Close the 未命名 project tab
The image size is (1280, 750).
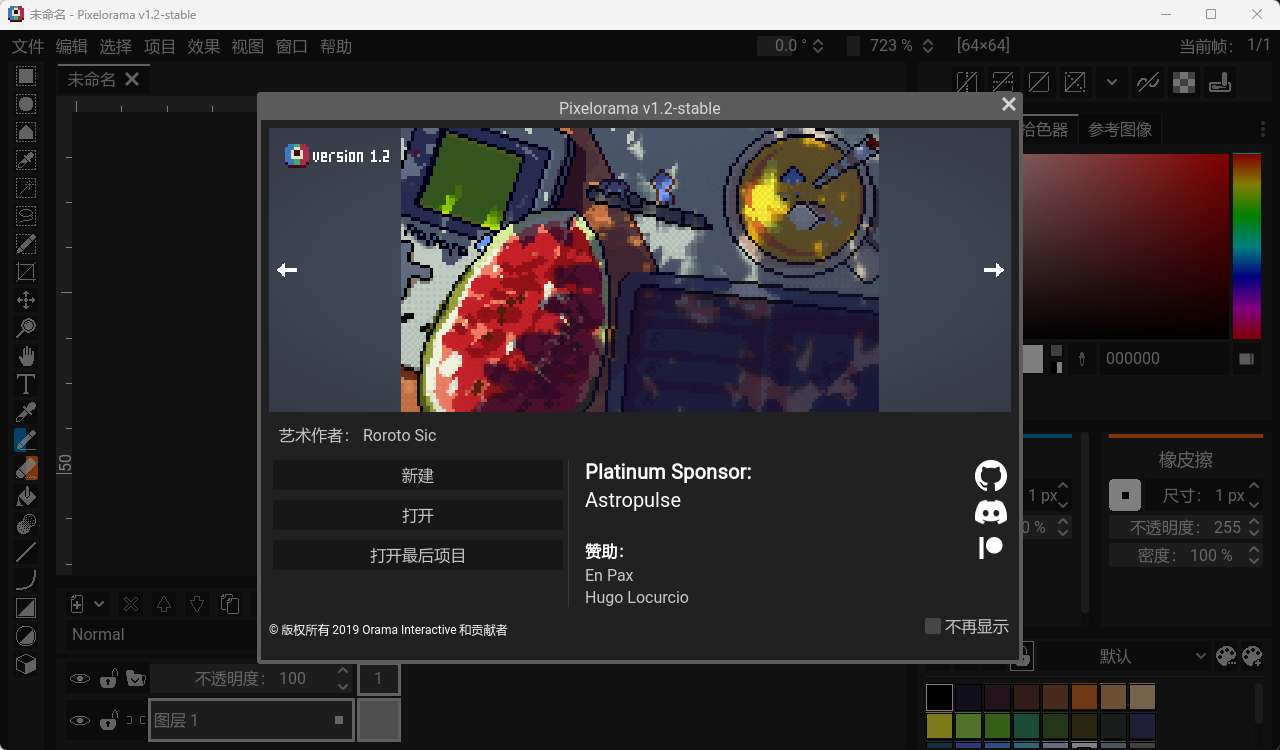(x=131, y=79)
